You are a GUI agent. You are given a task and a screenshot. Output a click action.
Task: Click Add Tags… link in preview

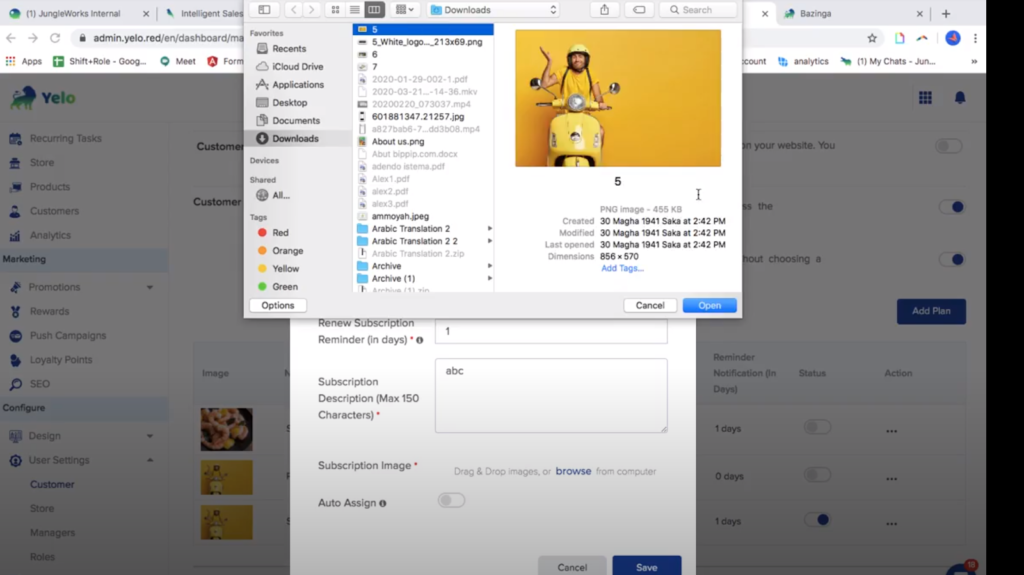pyautogui.click(x=622, y=268)
